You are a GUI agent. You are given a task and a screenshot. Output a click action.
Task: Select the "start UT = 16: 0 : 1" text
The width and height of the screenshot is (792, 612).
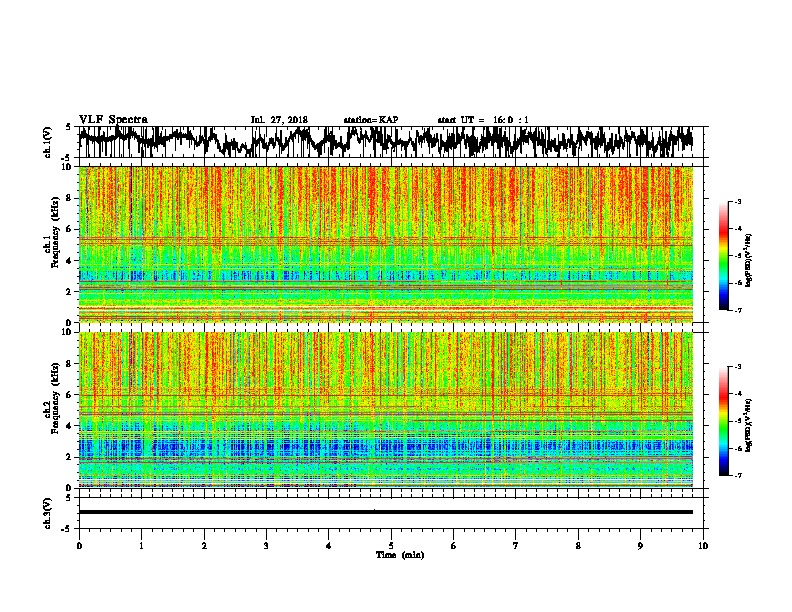[482, 120]
